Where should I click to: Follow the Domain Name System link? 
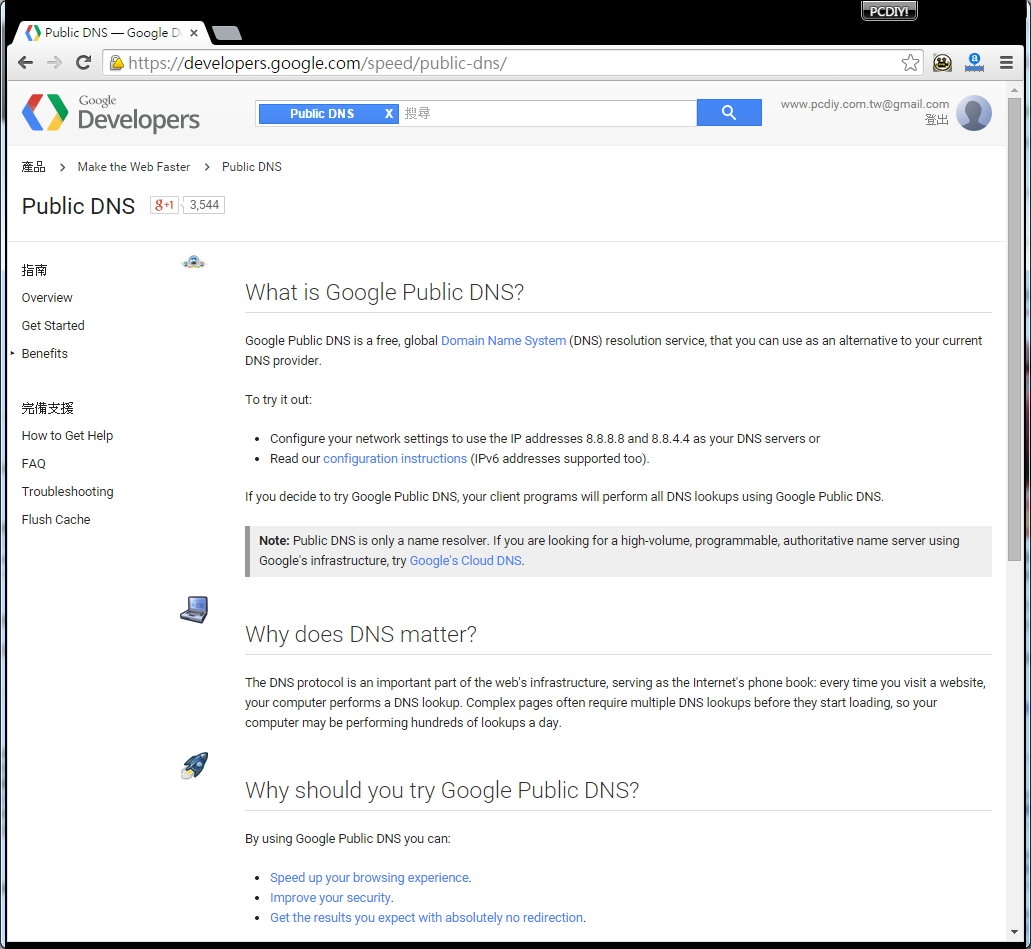pos(503,341)
